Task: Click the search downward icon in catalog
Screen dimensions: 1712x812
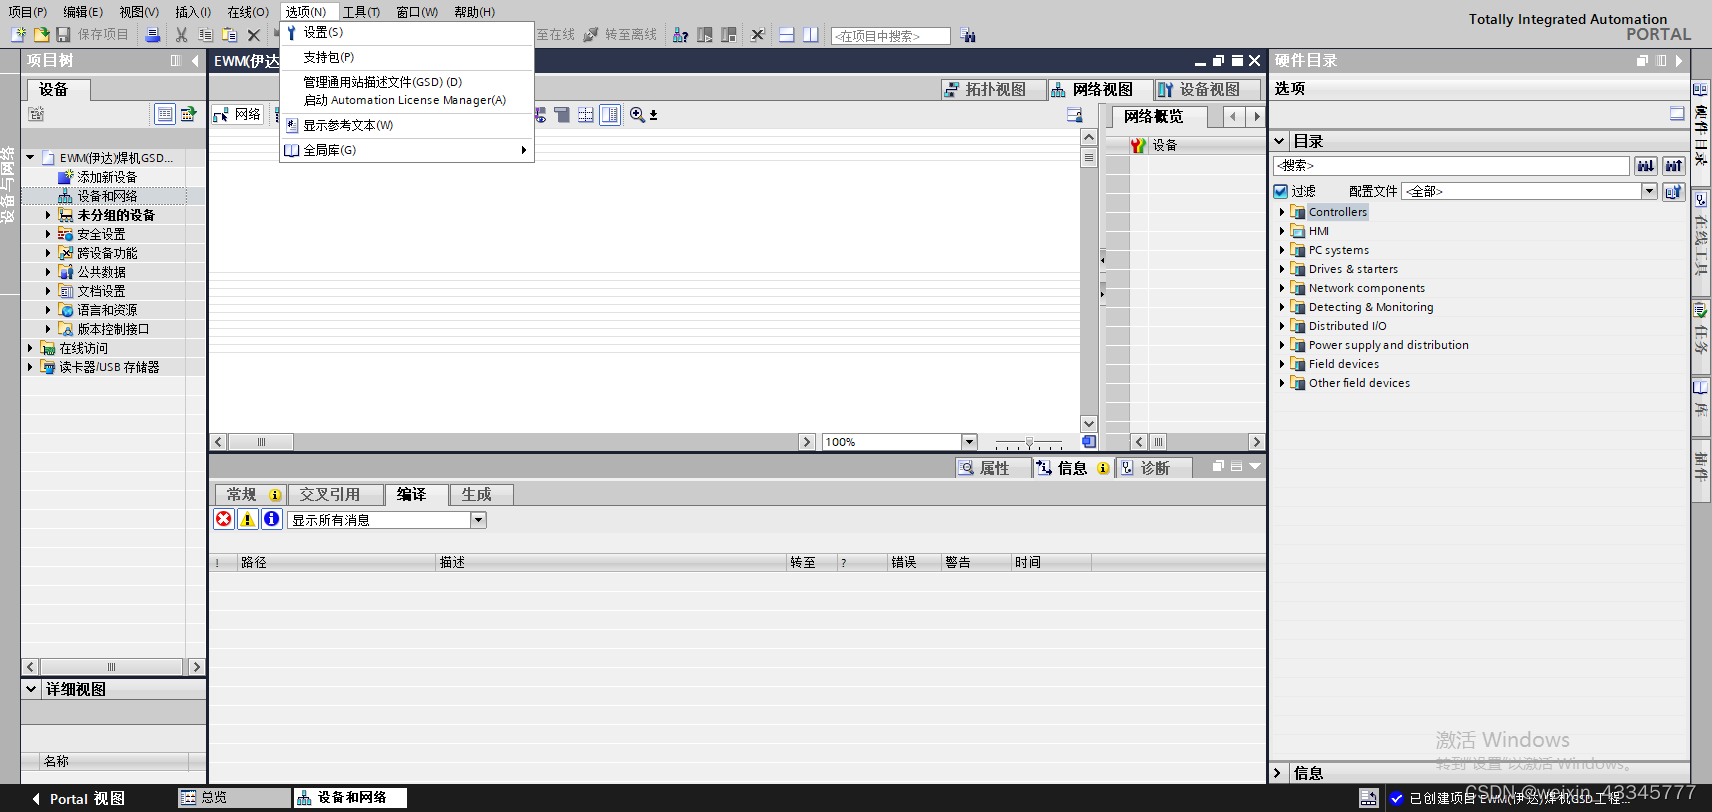Action: click(1646, 165)
